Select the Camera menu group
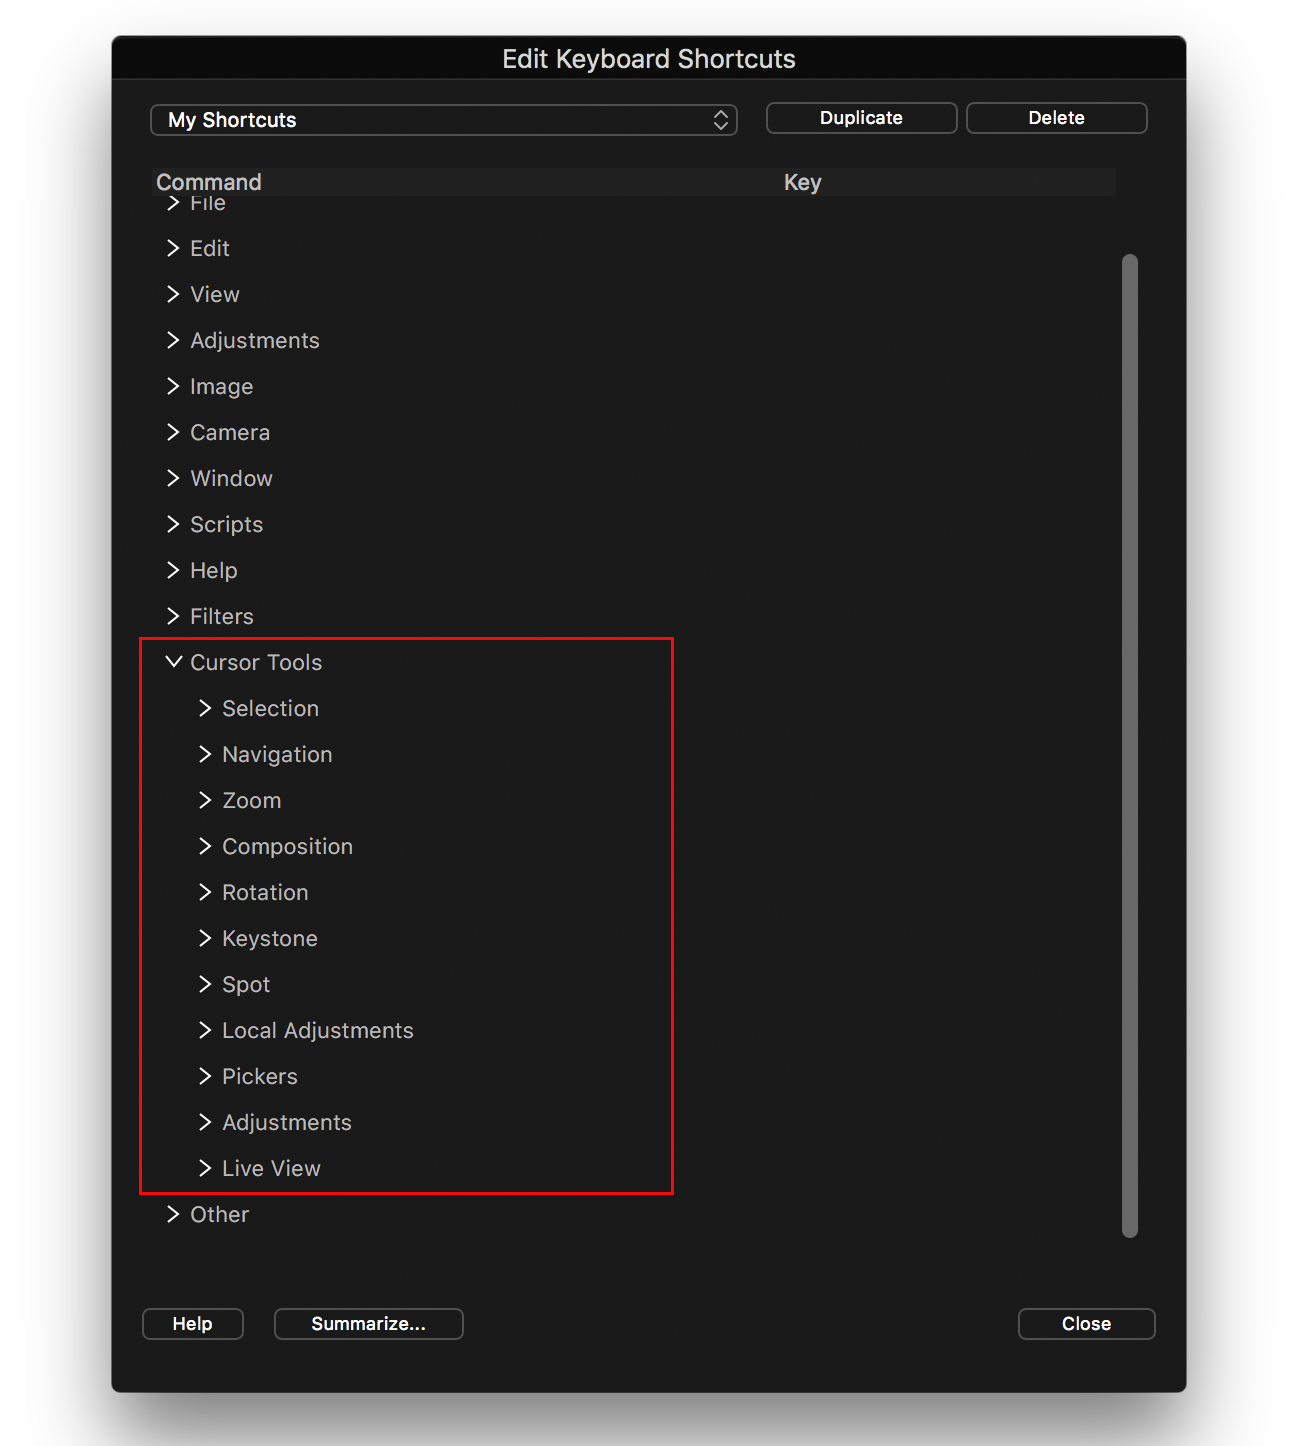The width and height of the screenshot is (1298, 1446). pos(230,432)
